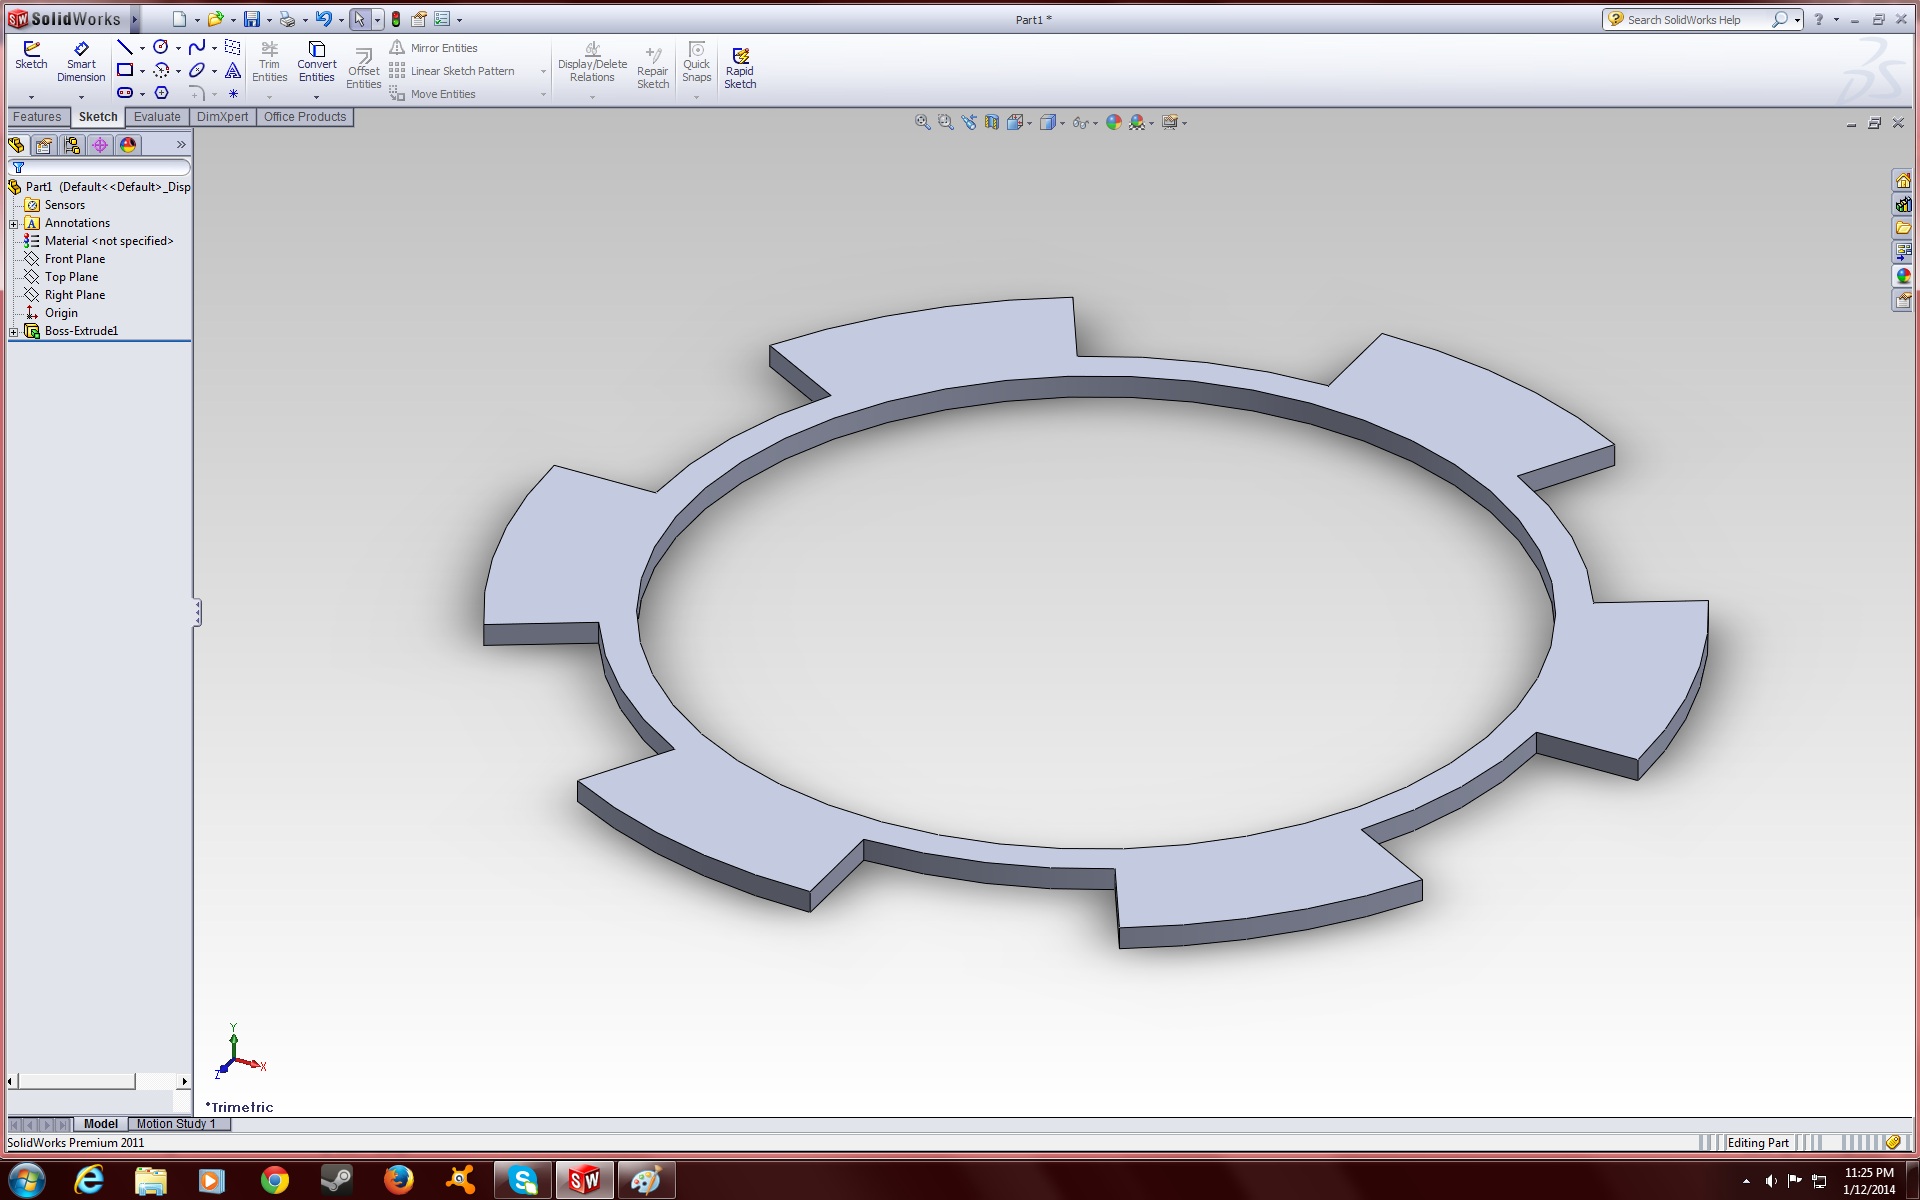Click the Save icon

pyautogui.click(x=252, y=19)
